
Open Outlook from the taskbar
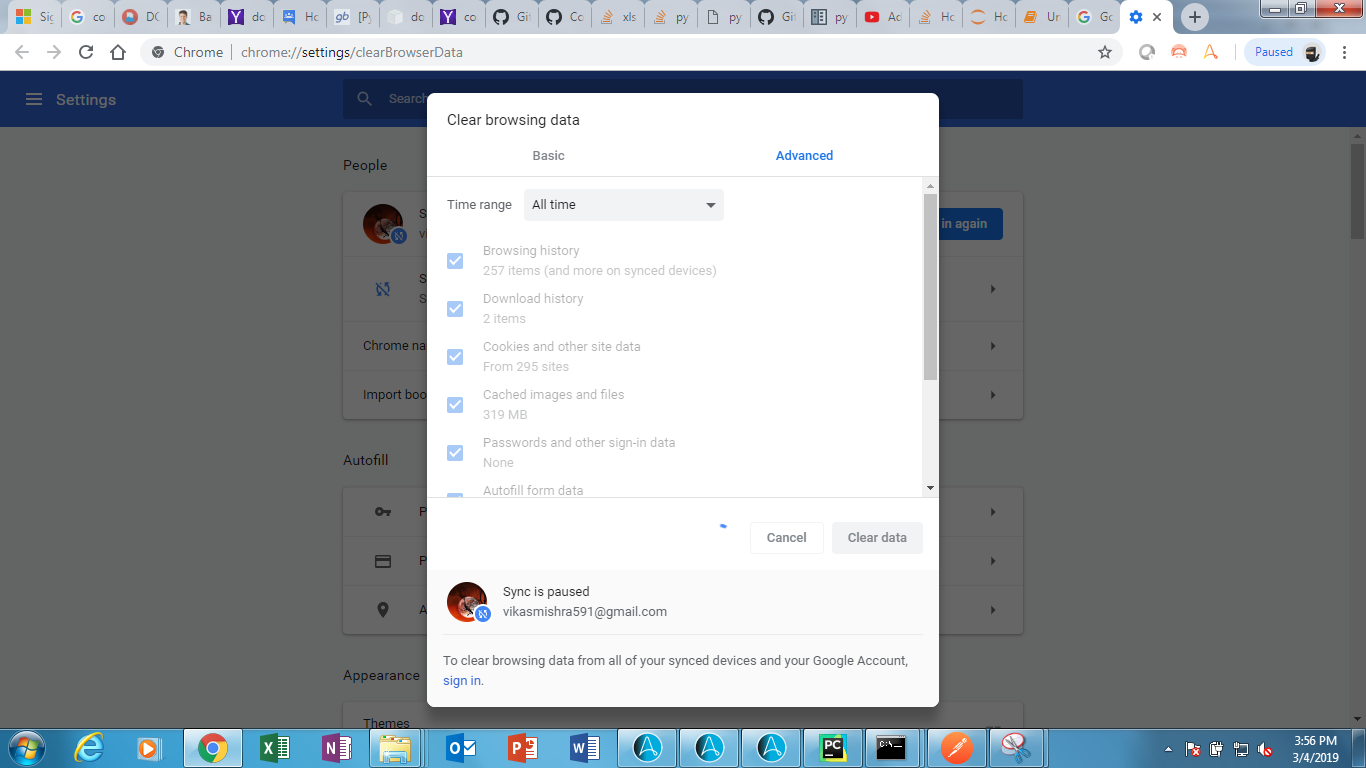461,747
